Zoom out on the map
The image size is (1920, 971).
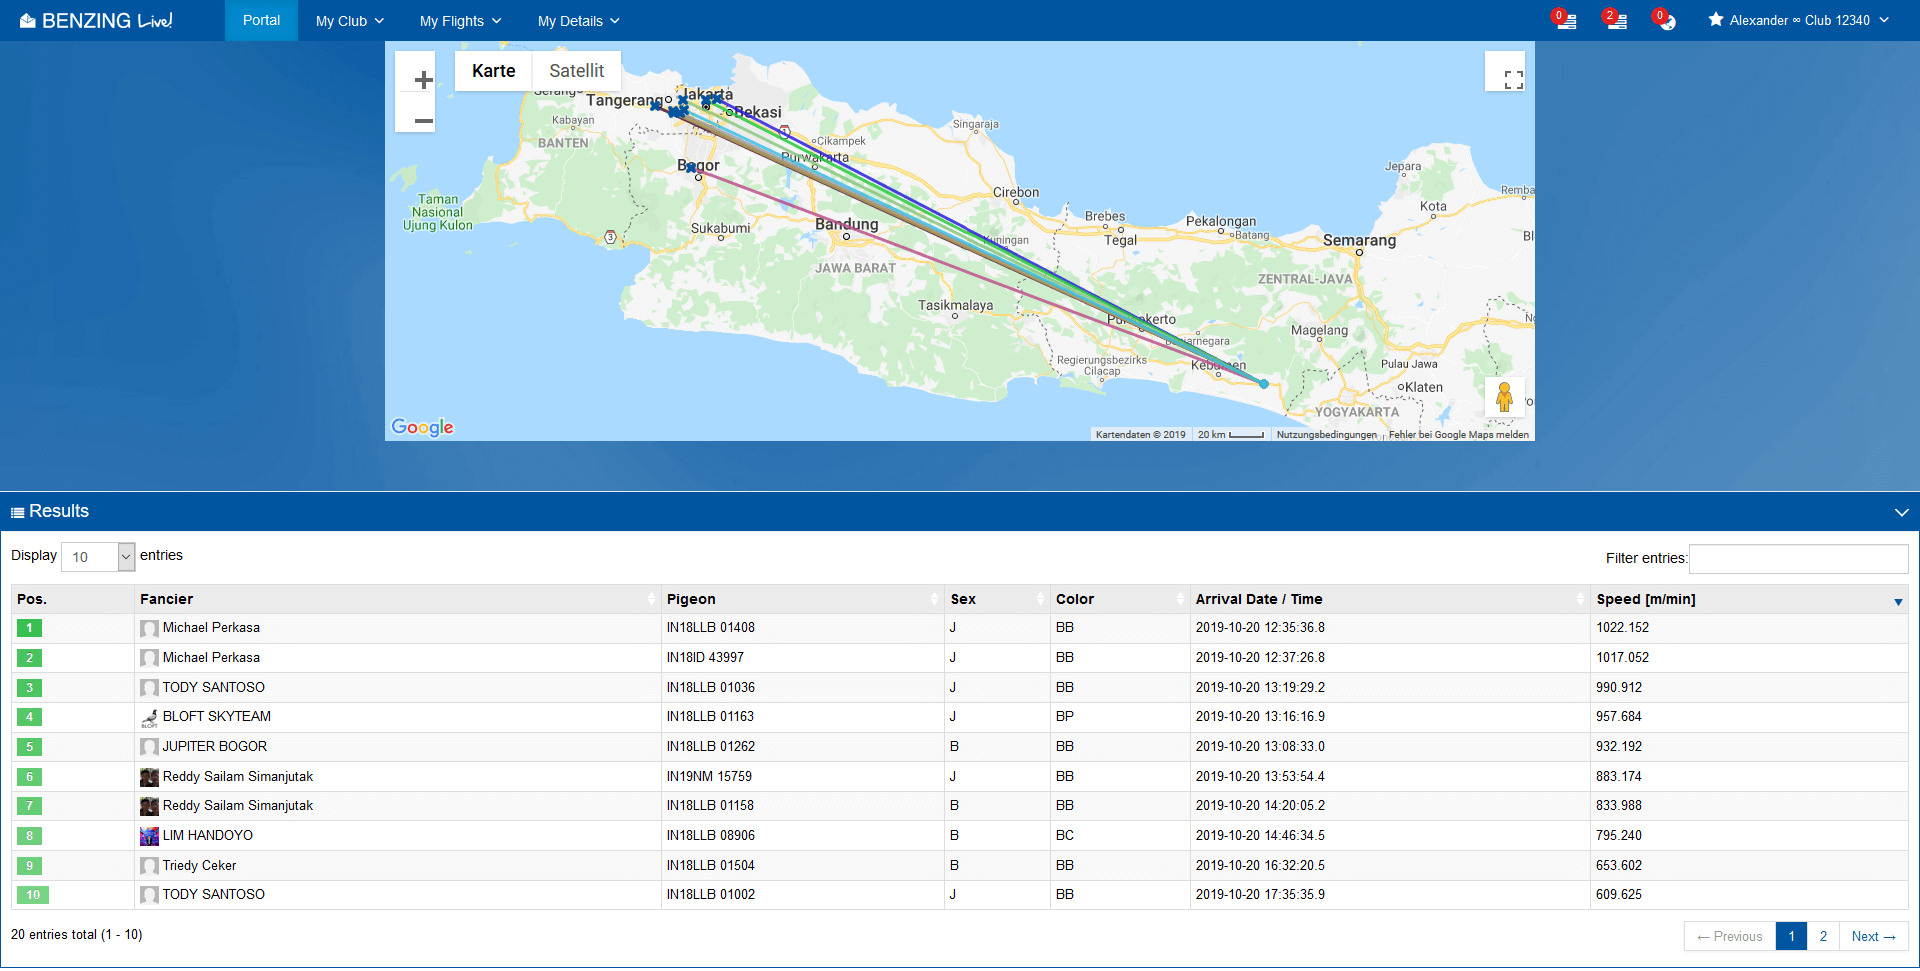click(423, 121)
